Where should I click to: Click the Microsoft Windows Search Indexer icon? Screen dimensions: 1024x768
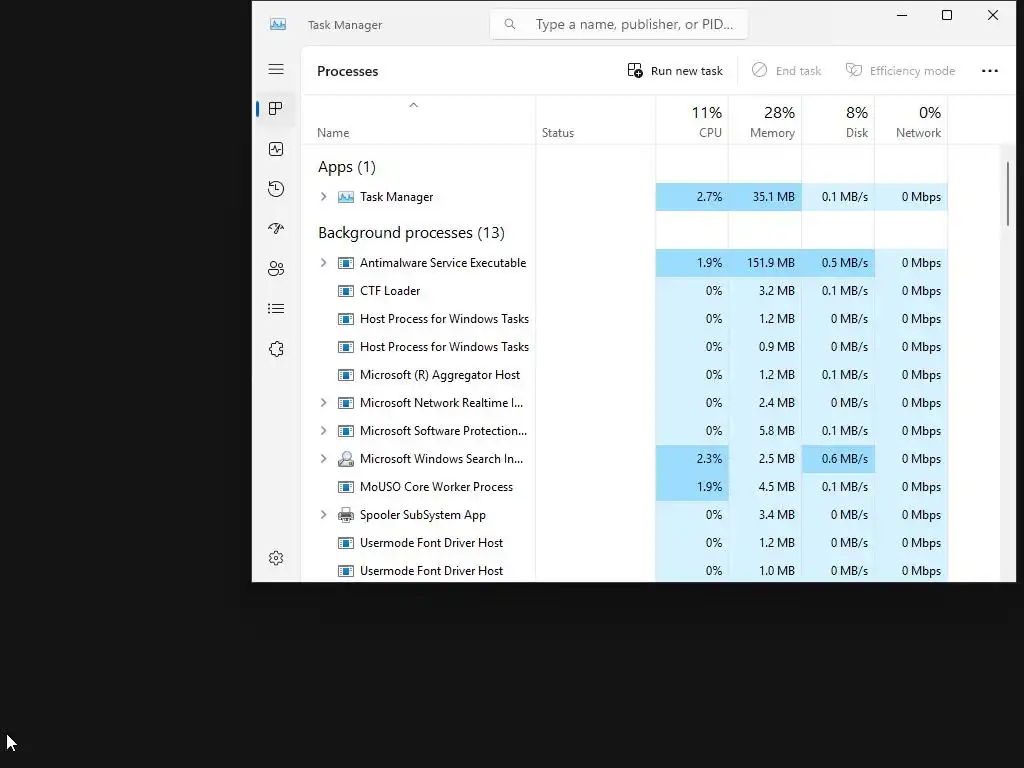pos(345,458)
